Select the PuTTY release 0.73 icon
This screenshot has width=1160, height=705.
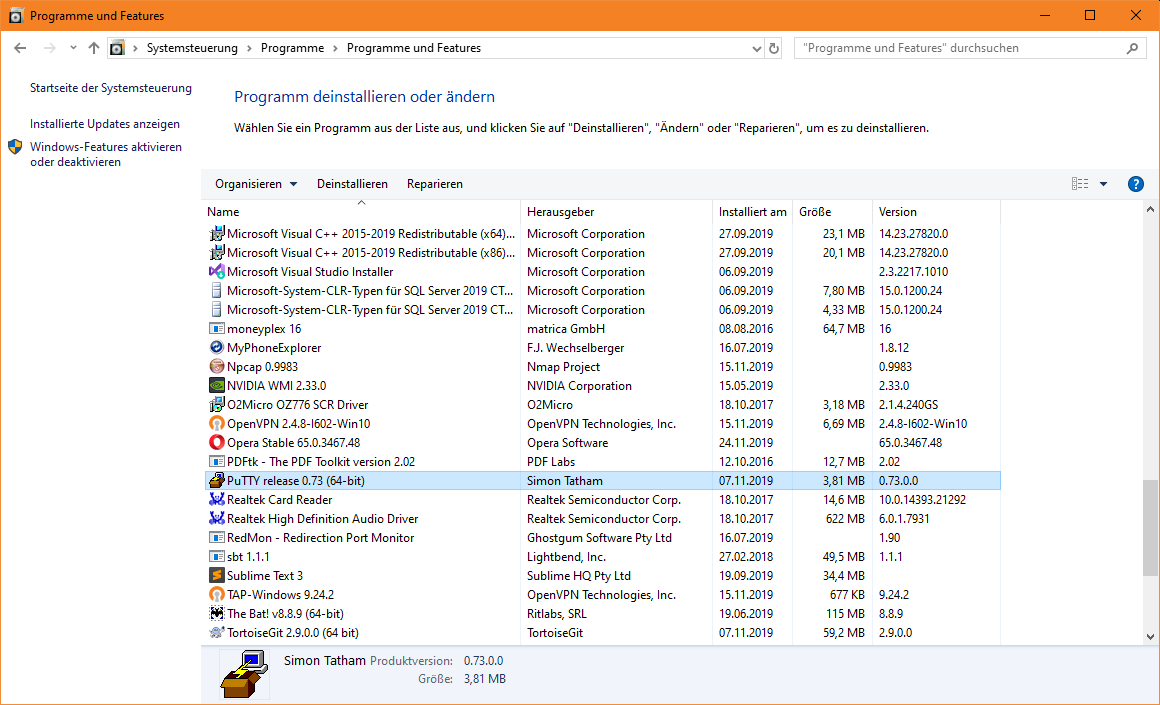coord(217,480)
